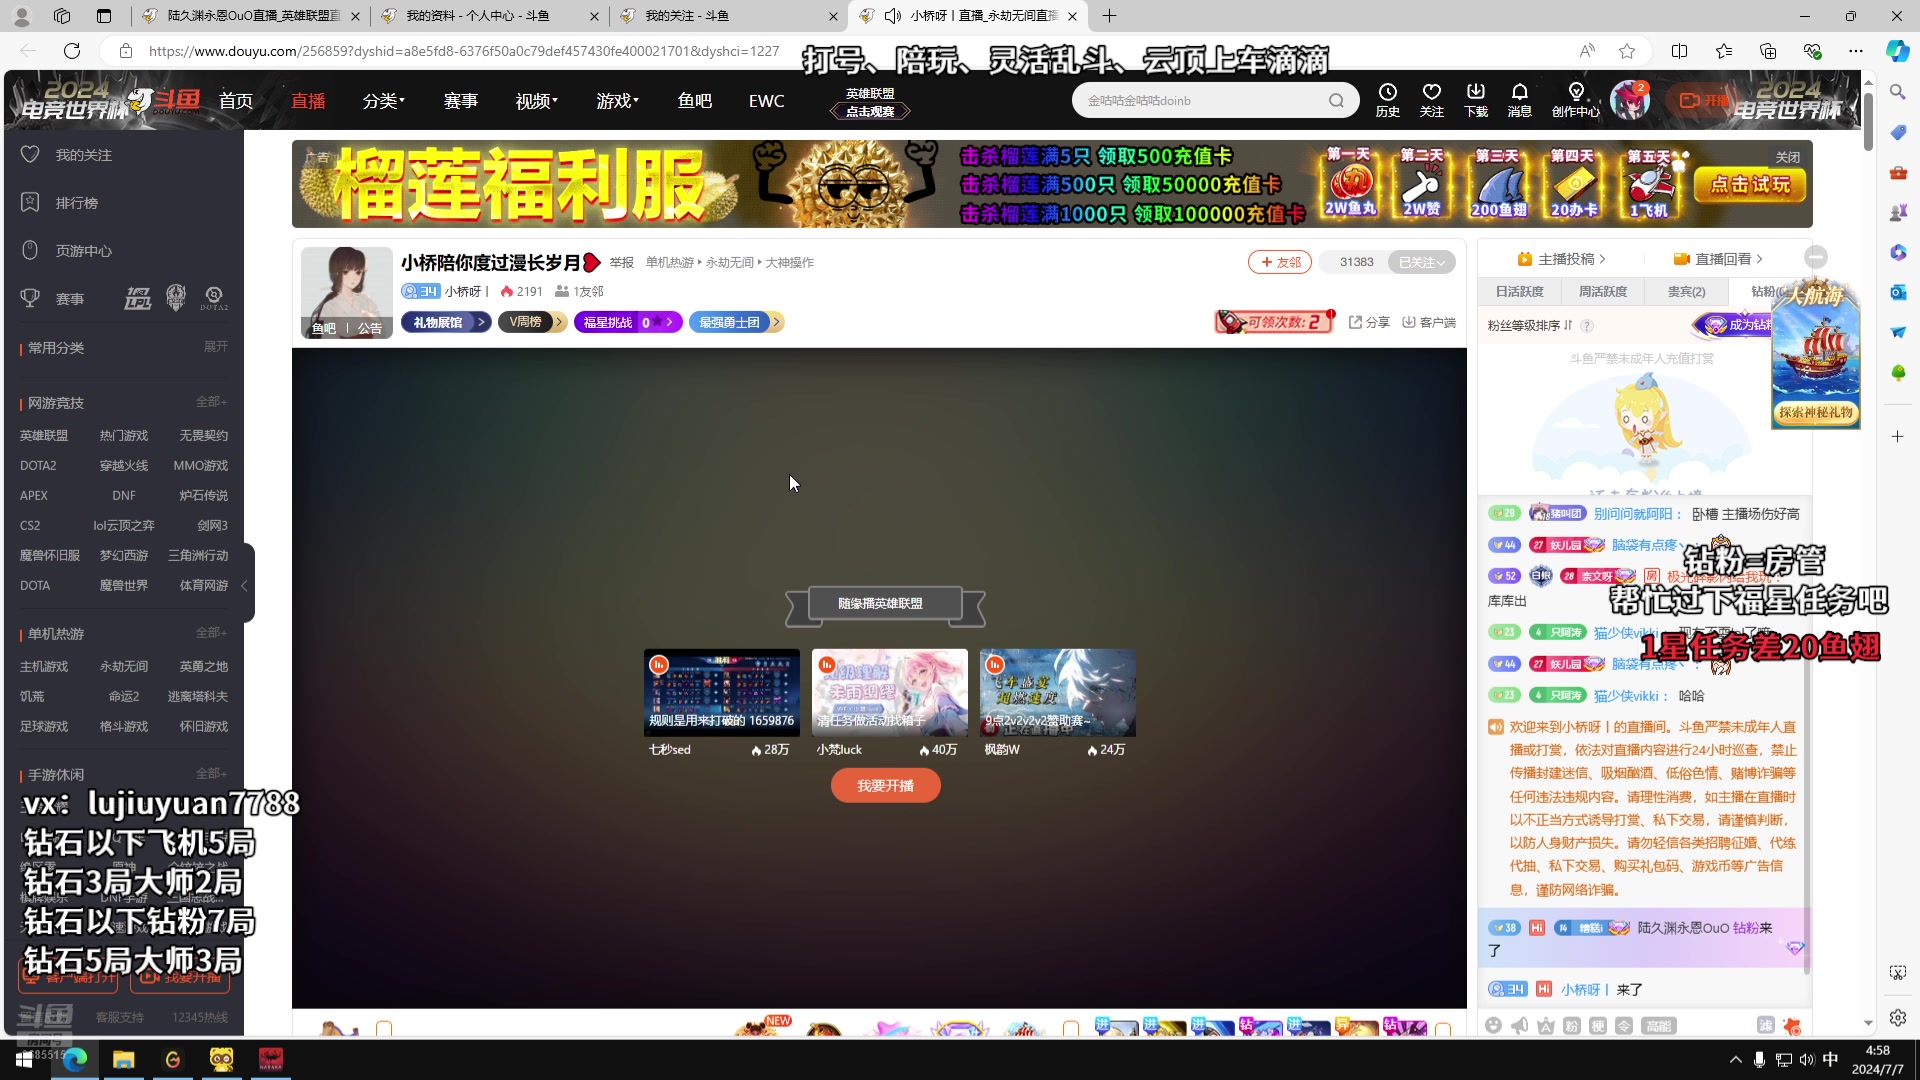This screenshot has height=1080, width=1920.
Task: Click the 梗 meme icon in chat toolbar
Action: (1598, 1025)
